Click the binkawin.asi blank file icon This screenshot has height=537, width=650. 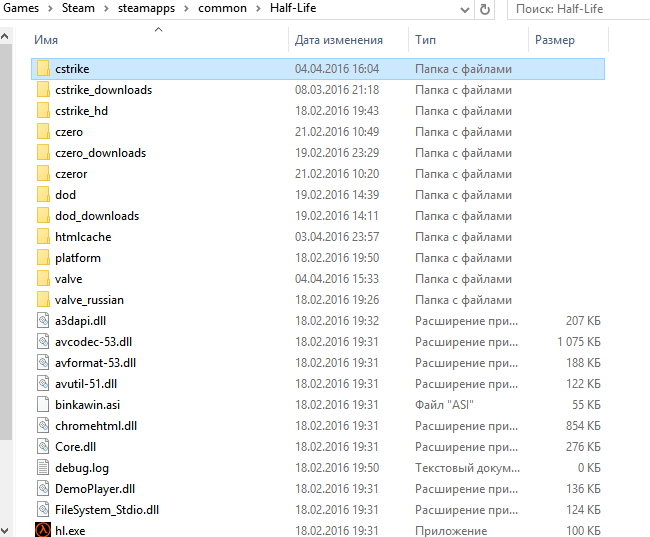[x=43, y=405]
